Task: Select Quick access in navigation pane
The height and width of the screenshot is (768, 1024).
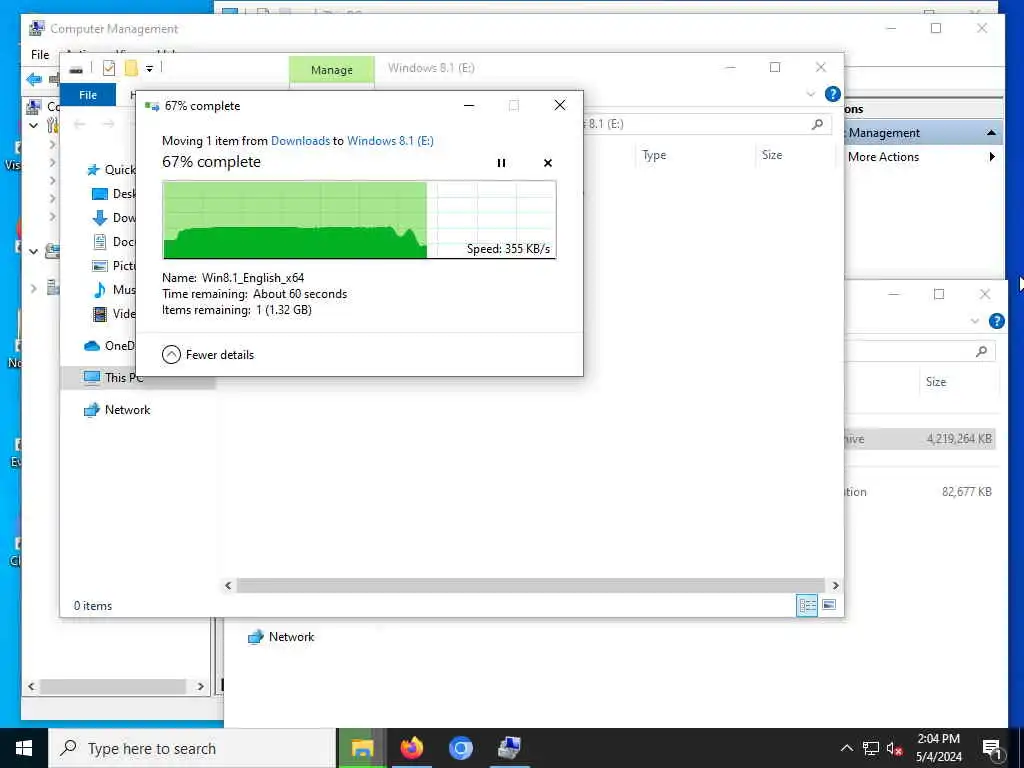Action: [x=111, y=170]
